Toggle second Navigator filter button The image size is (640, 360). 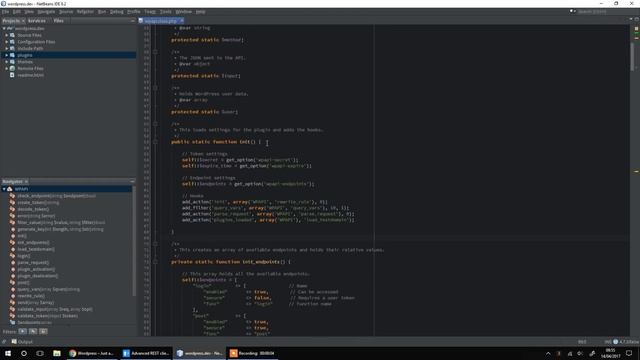[33, 331]
